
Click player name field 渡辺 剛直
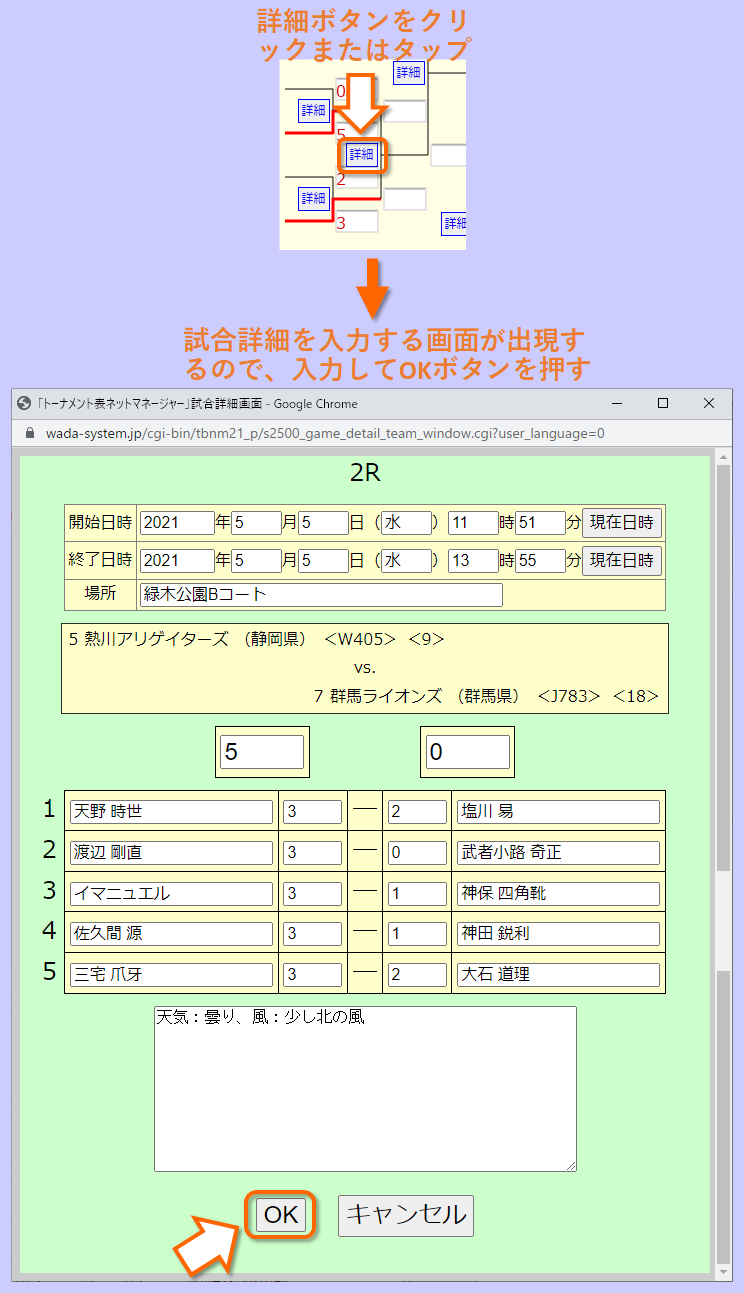[171, 852]
